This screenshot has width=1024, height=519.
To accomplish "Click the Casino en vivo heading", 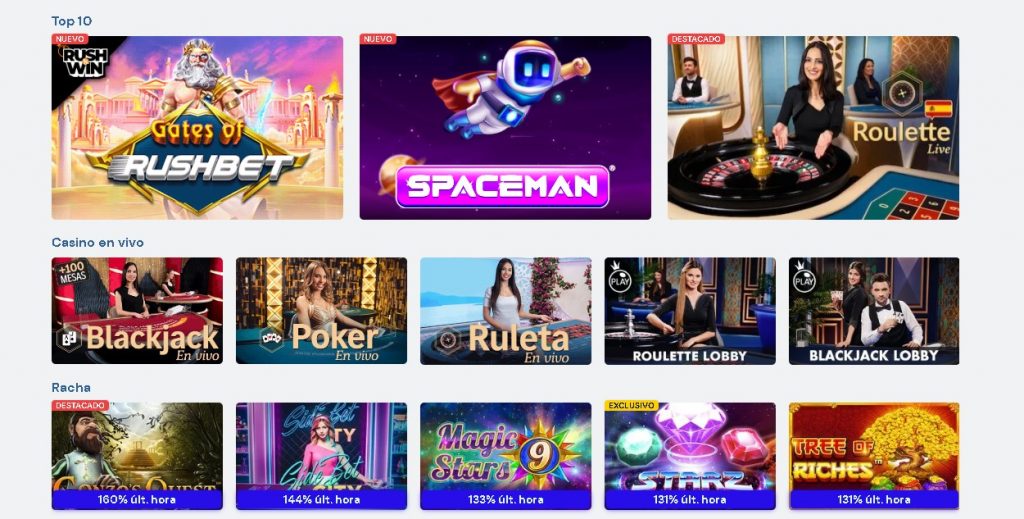I will tap(97, 242).
